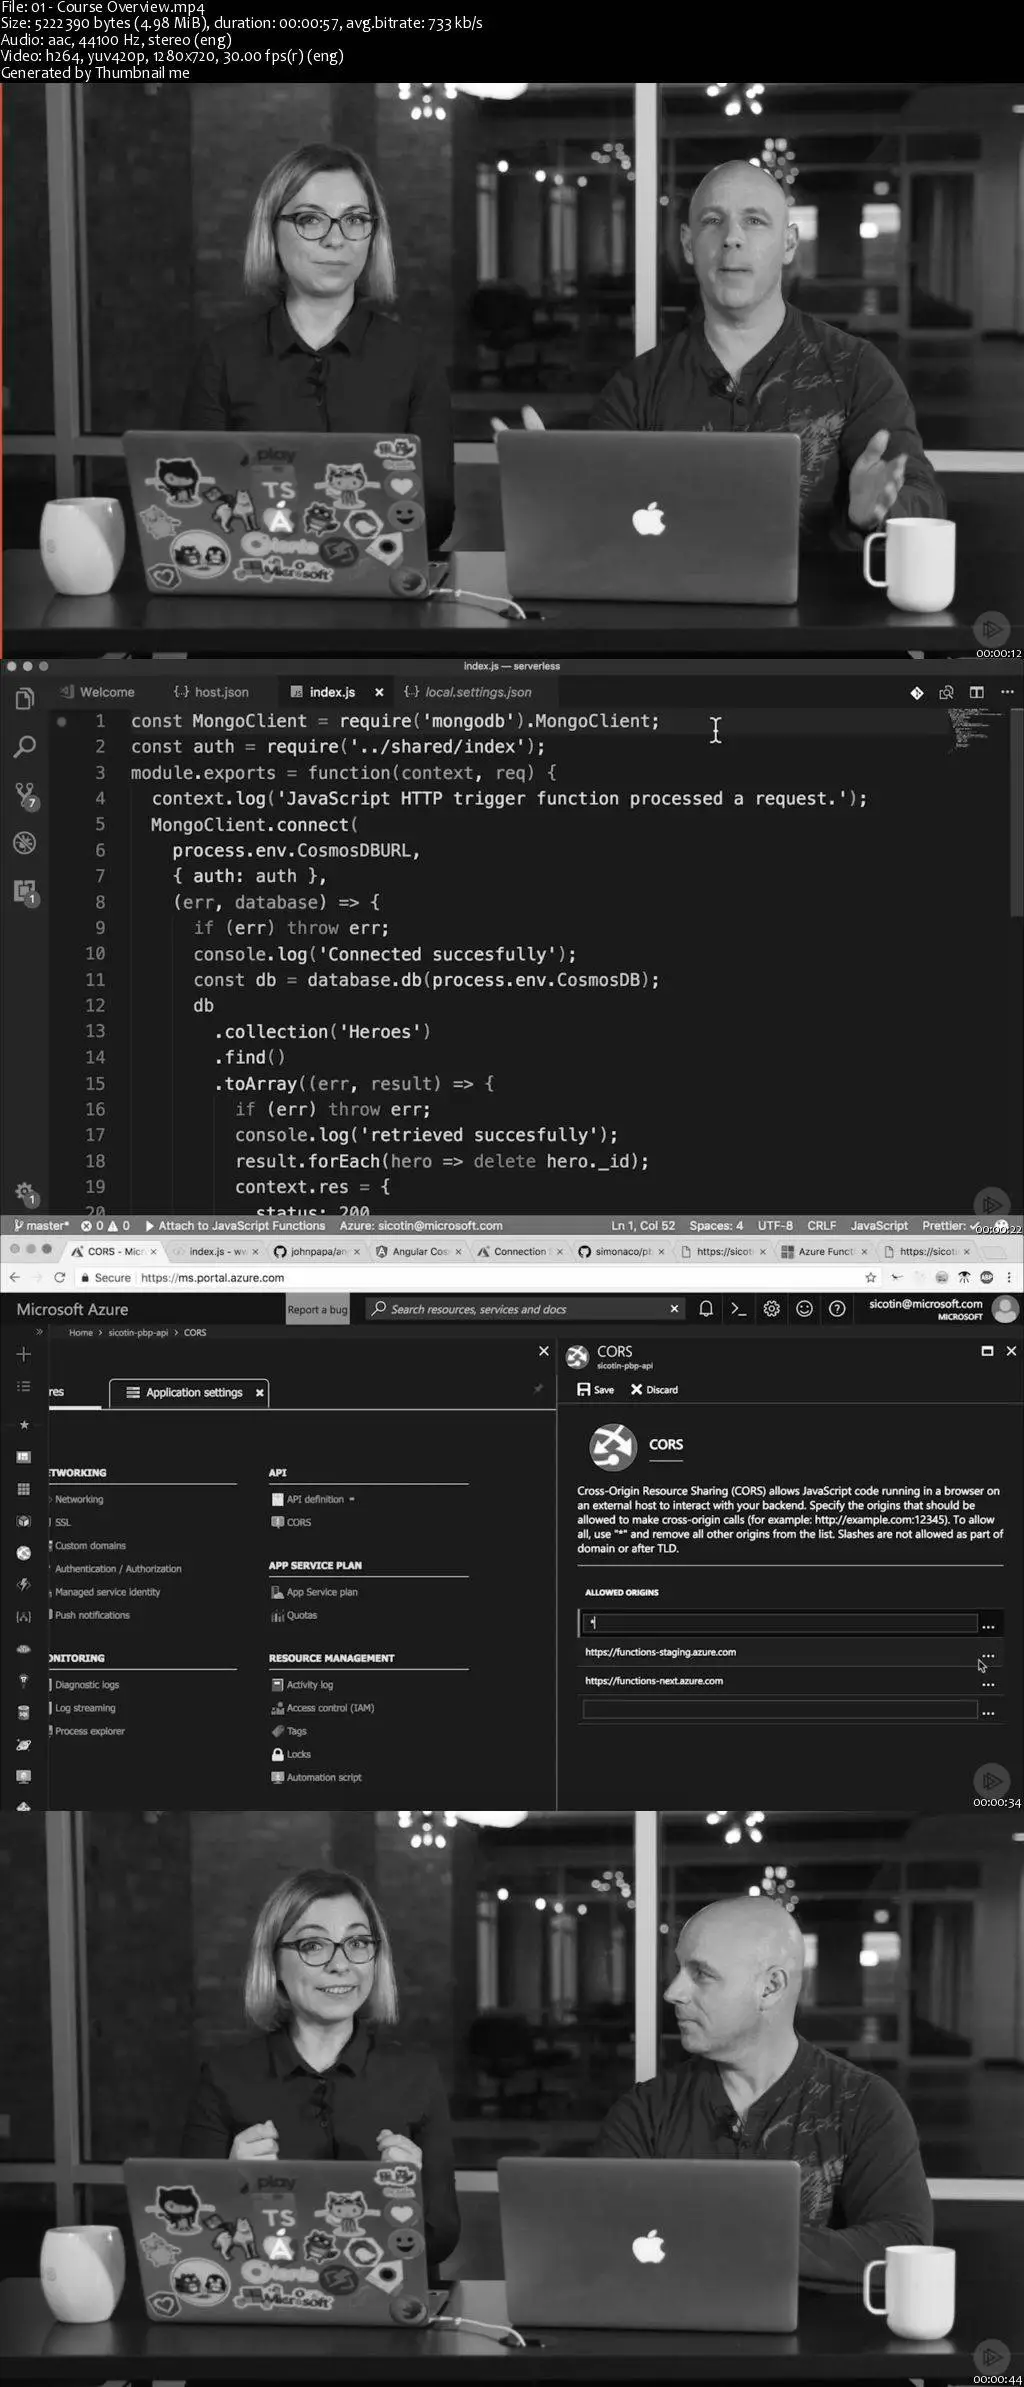Open the sicotin@microsoft.com account menu
Image resolution: width=1024 pixels, height=2387 pixels.
(943, 1309)
